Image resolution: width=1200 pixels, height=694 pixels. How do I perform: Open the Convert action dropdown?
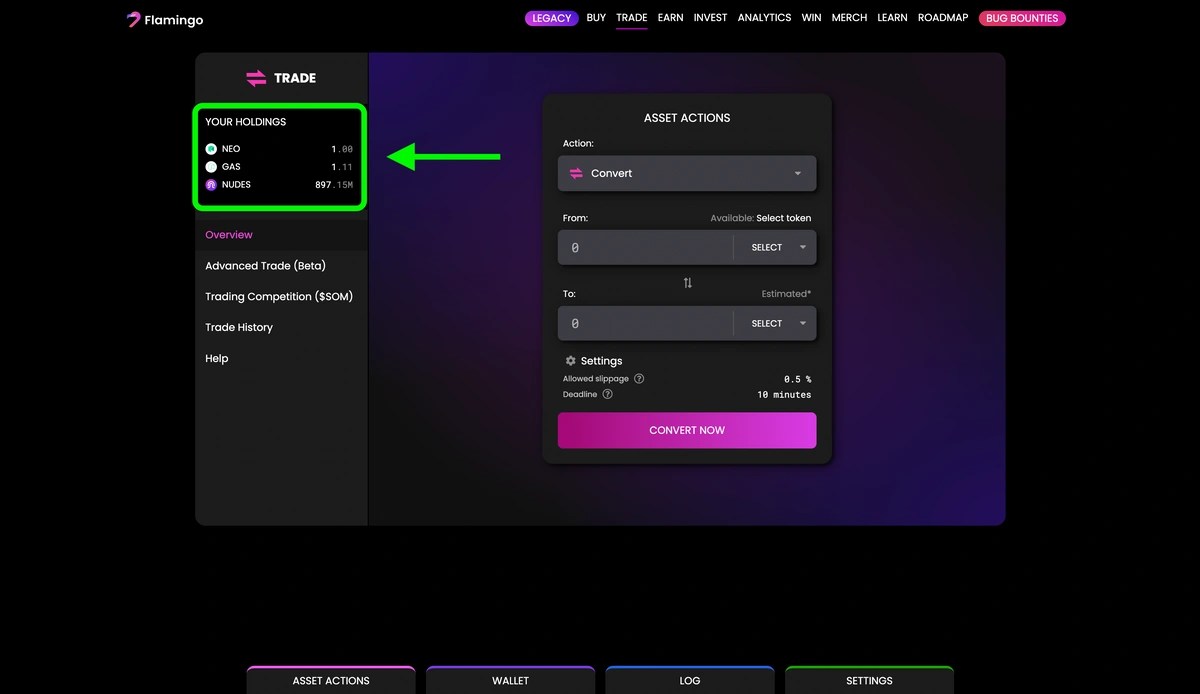point(687,173)
